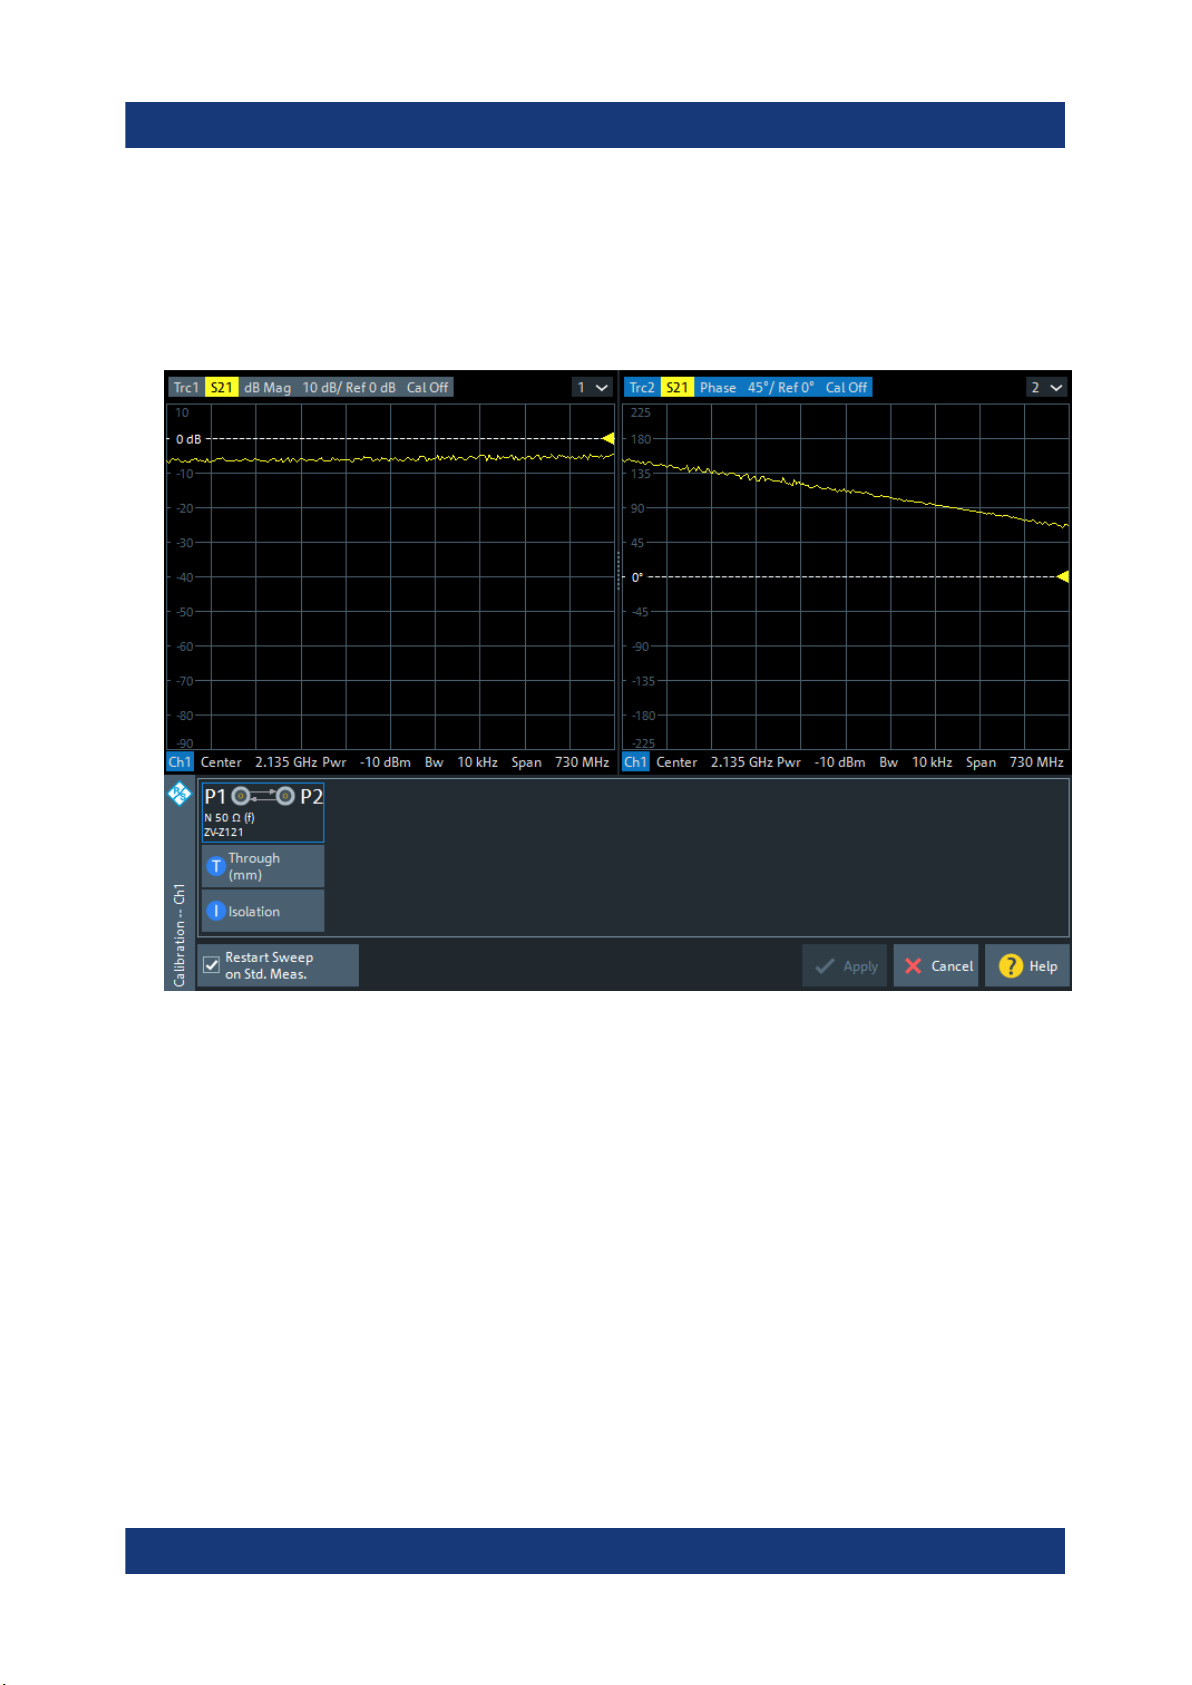Screen dimensions: 1192x1685
Task: Click the blue T icon for Through
Action: (215, 866)
